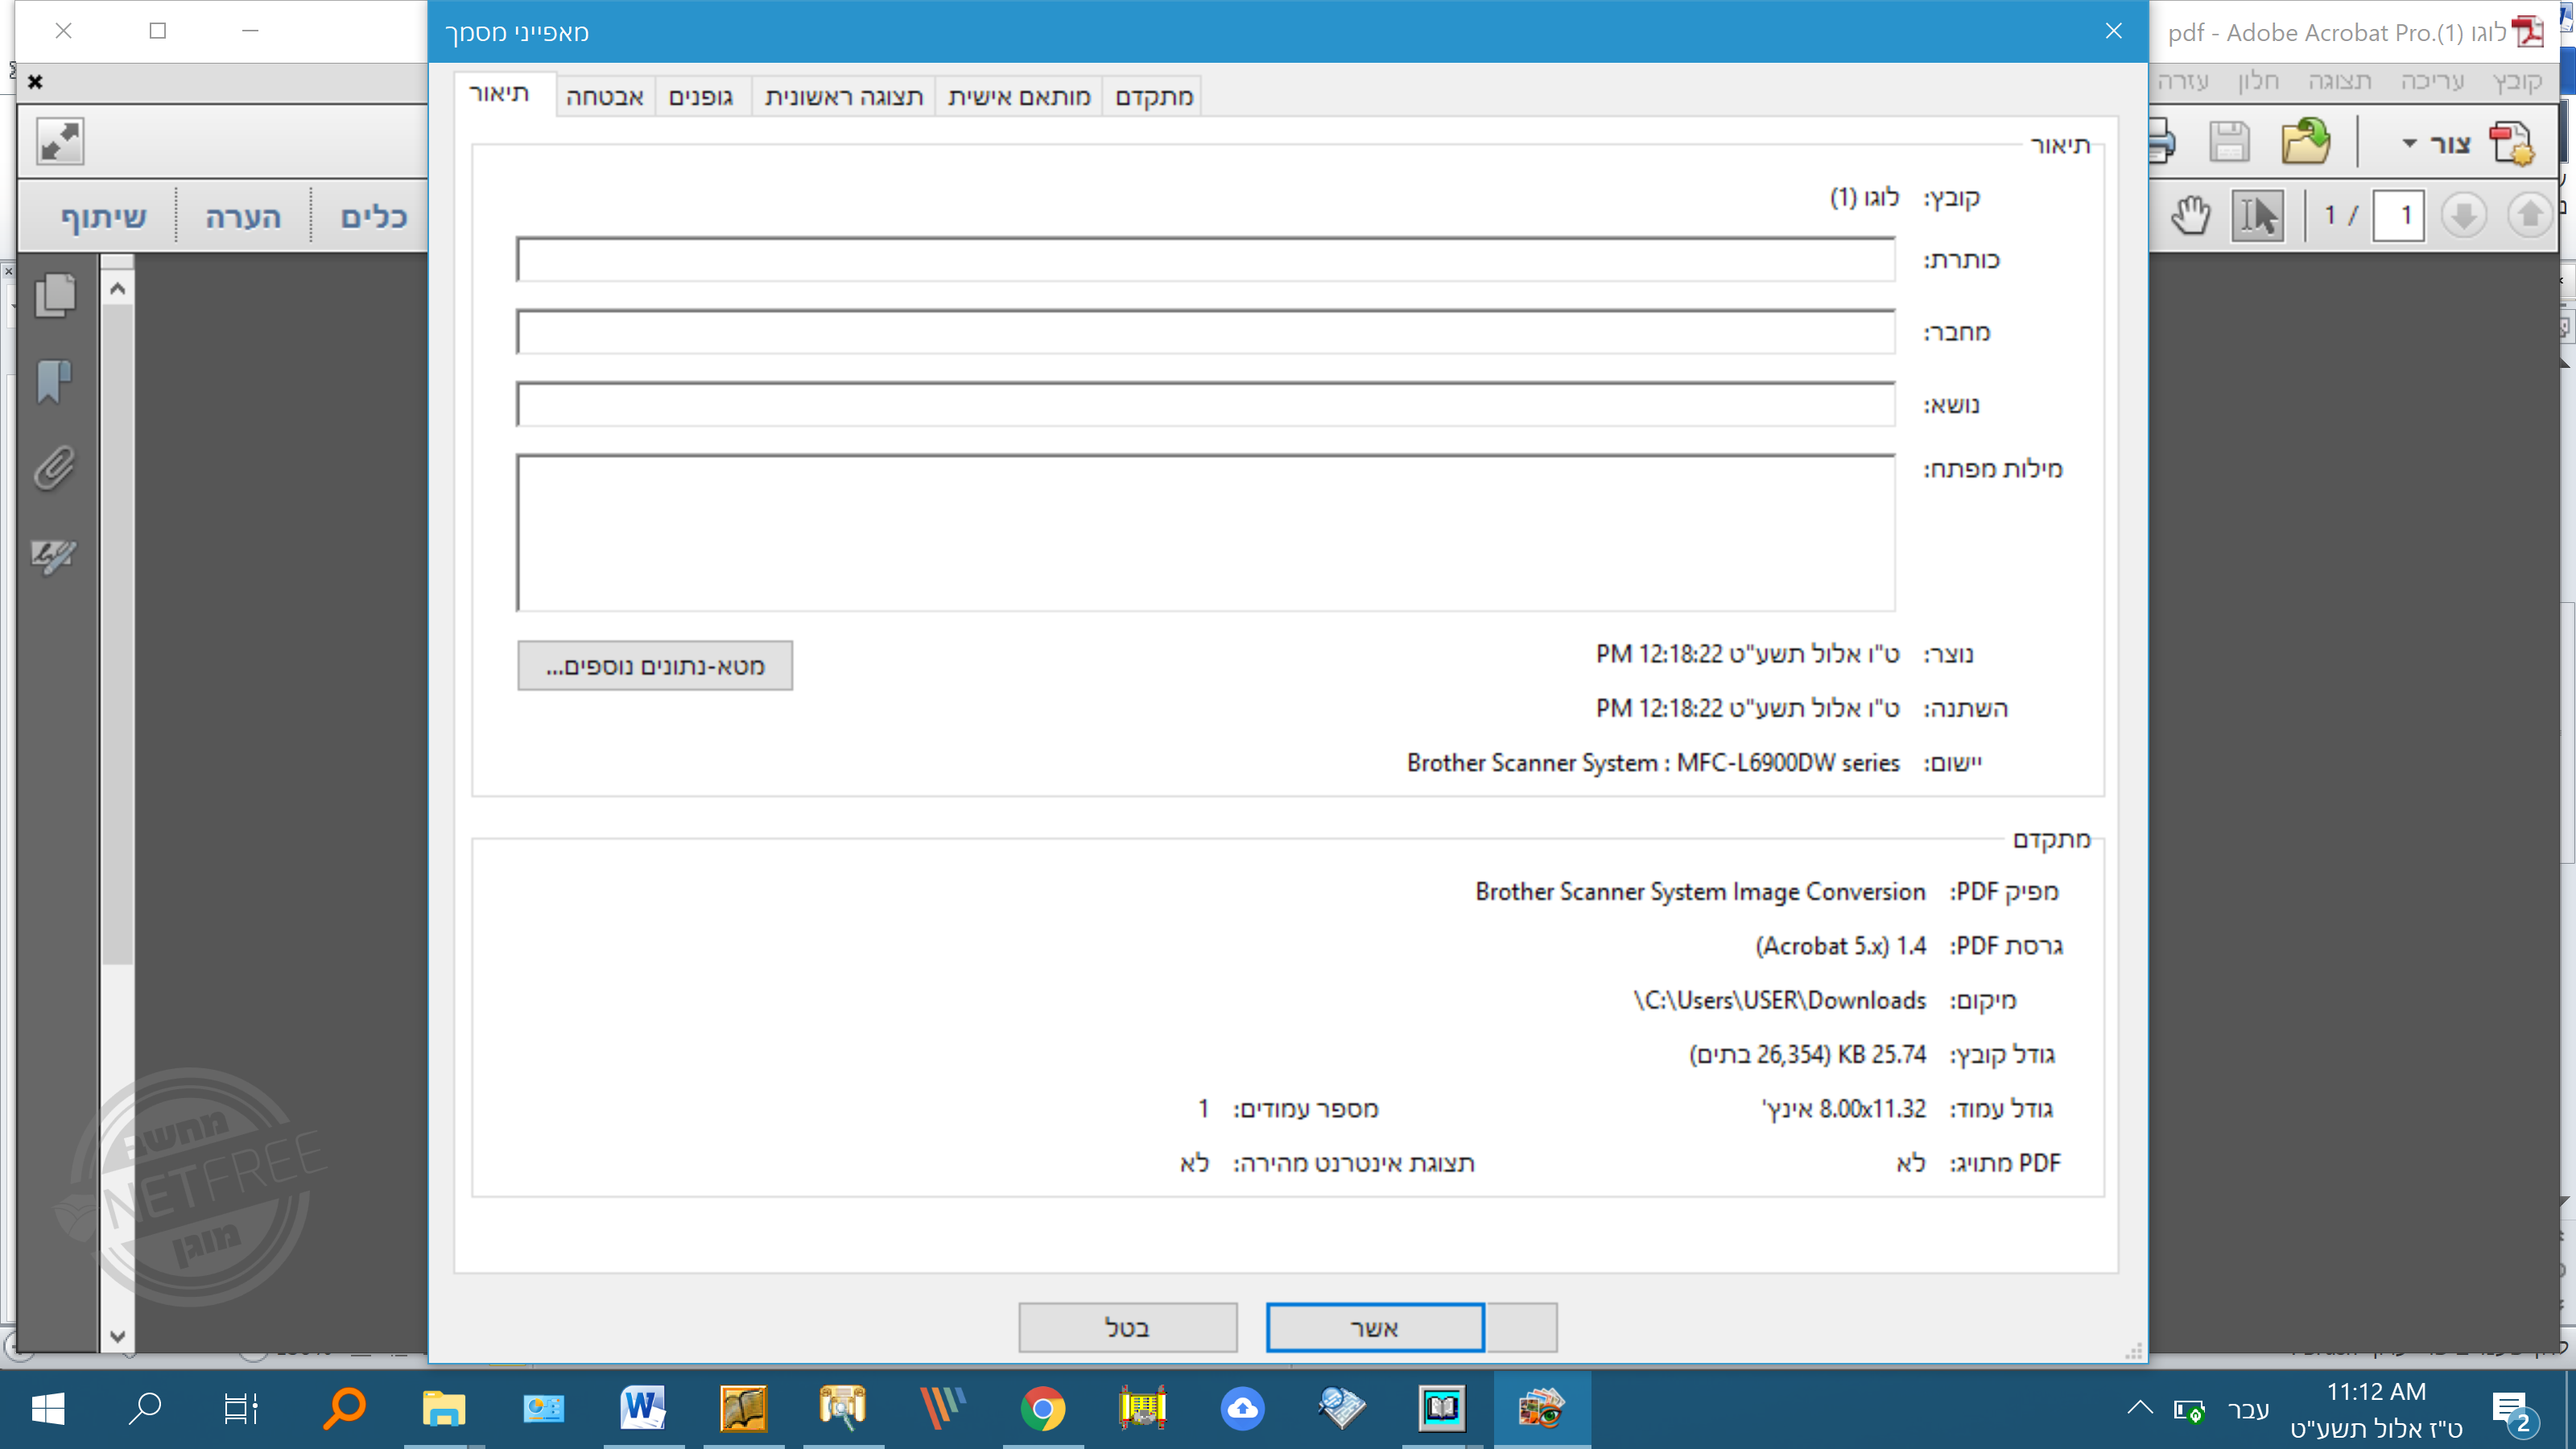
Task: Click the sidebar scroll down arrow
Action: pyautogui.click(x=117, y=1336)
